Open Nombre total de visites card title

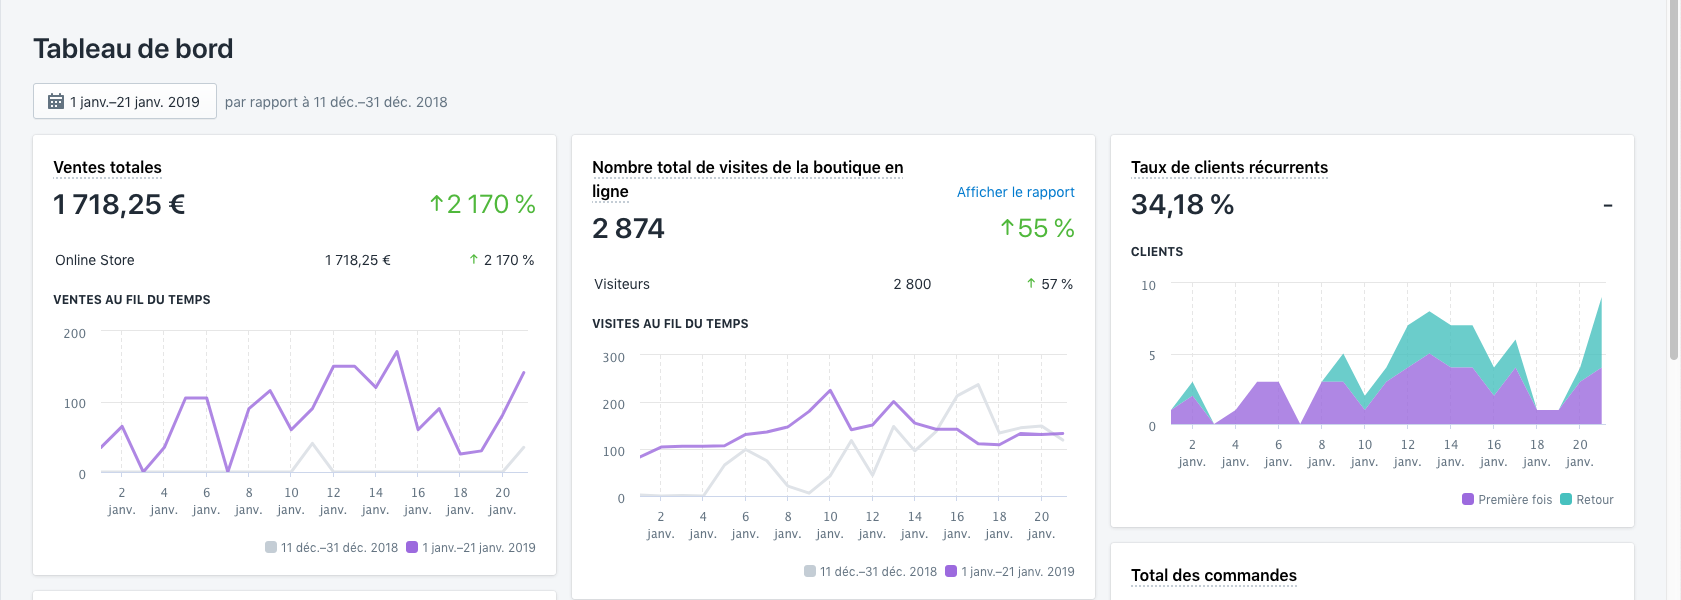(747, 179)
